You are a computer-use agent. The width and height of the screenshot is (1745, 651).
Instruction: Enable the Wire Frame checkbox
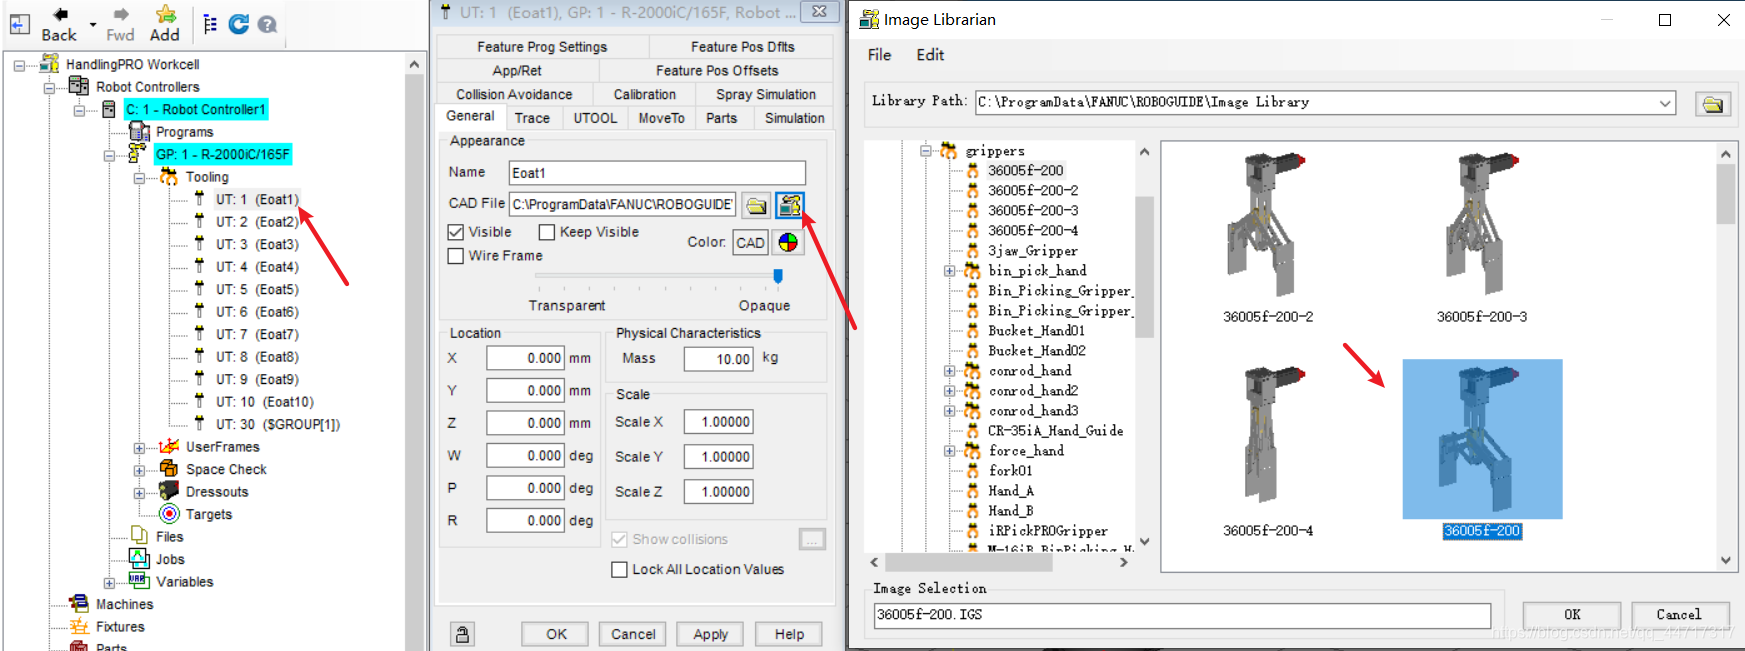(x=456, y=256)
